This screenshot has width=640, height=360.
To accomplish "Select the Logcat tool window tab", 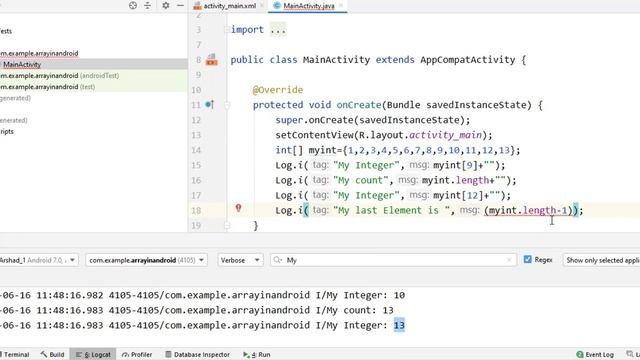I will 93,354.
